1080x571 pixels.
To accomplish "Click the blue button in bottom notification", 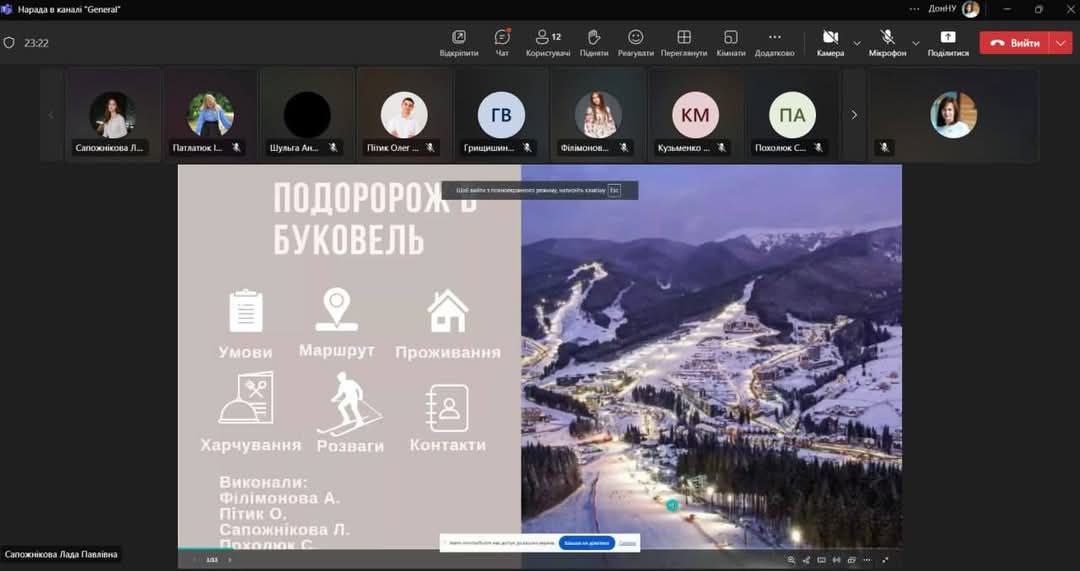I will [587, 543].
